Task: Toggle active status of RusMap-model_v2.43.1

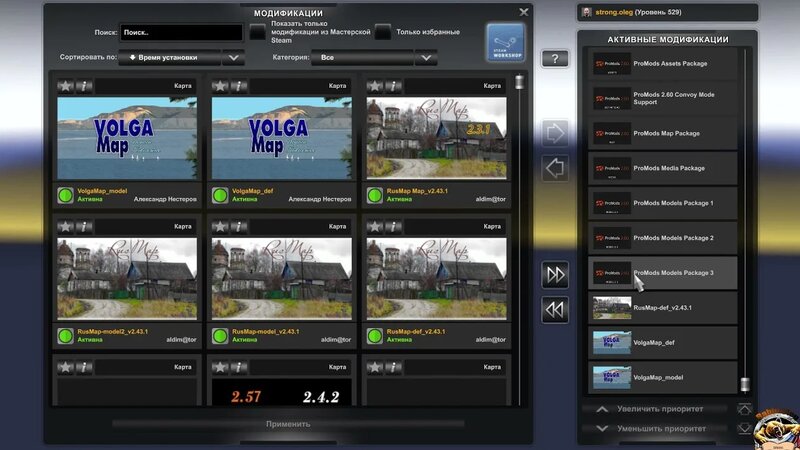Action: [x=220, y=336]
